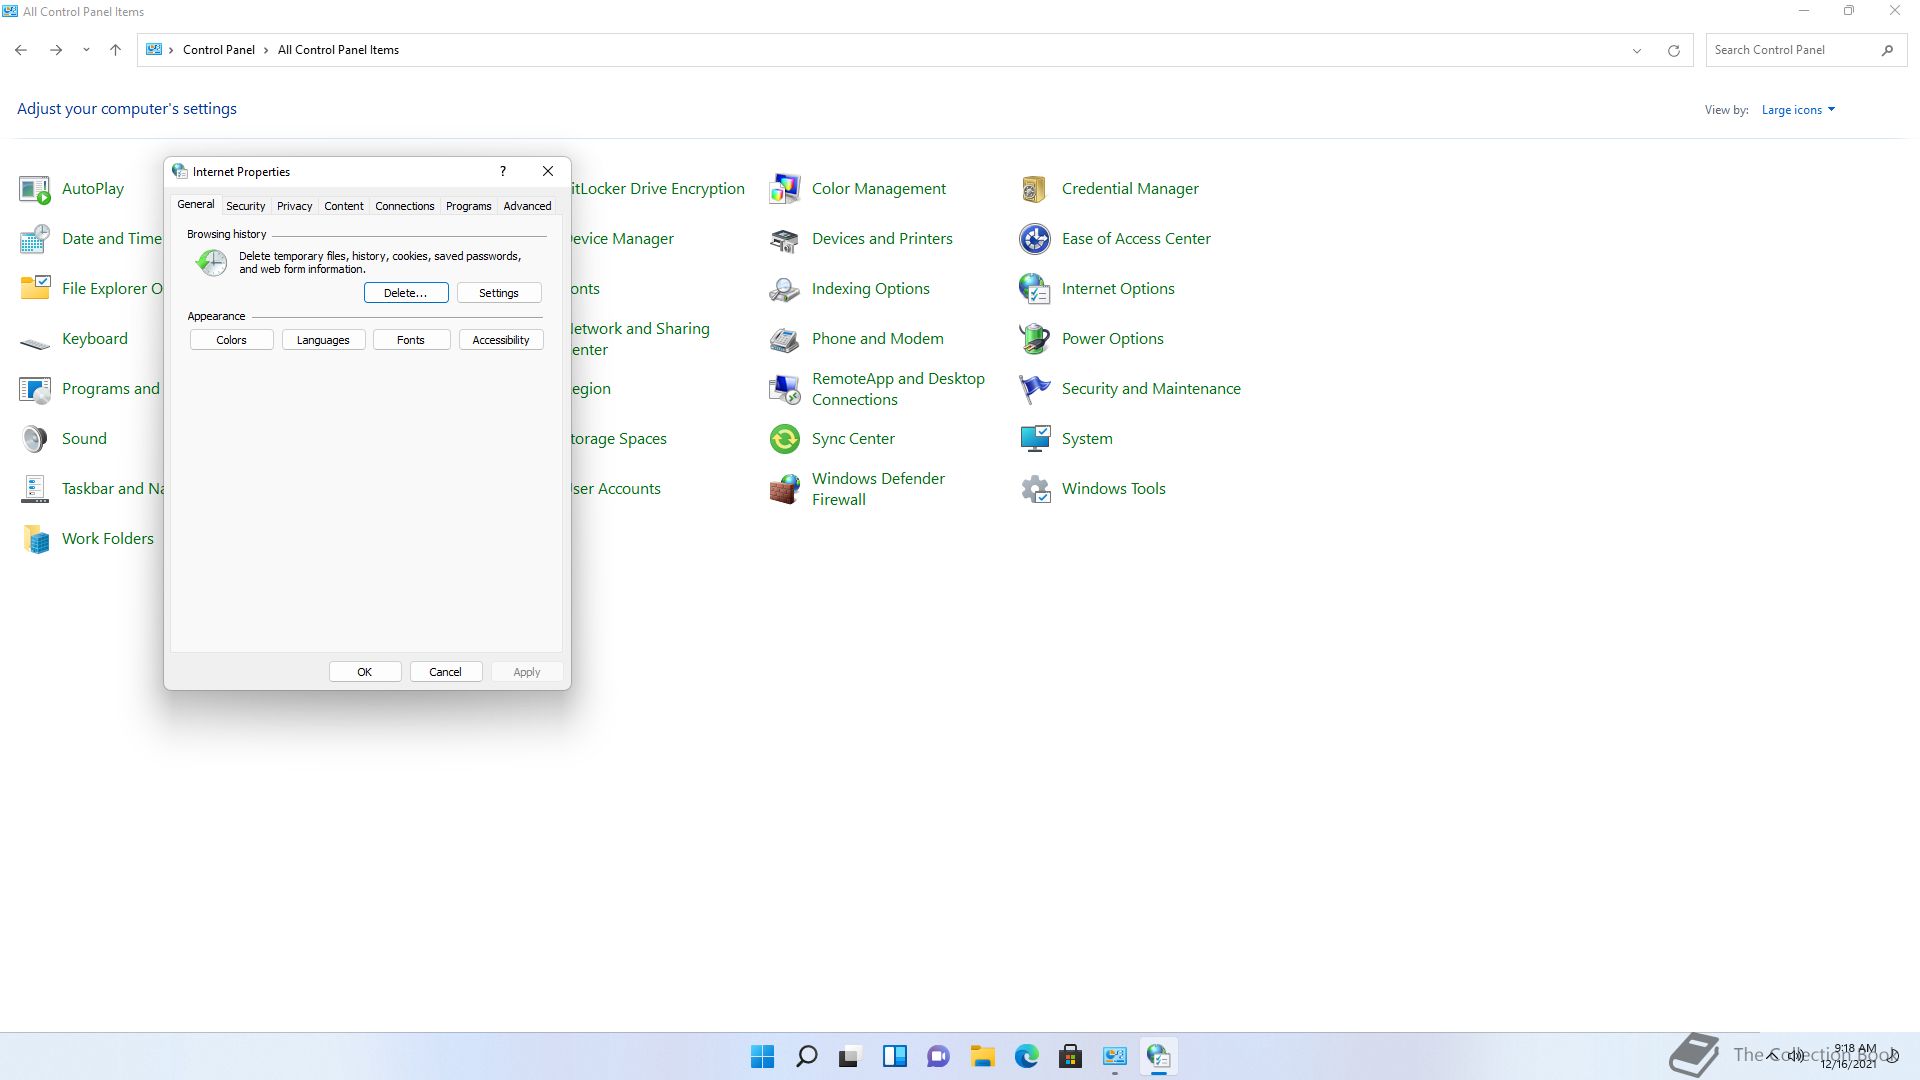Open the Phone and Modem icon
This screenshot has height=1080, width=1920.
point(785,339)
